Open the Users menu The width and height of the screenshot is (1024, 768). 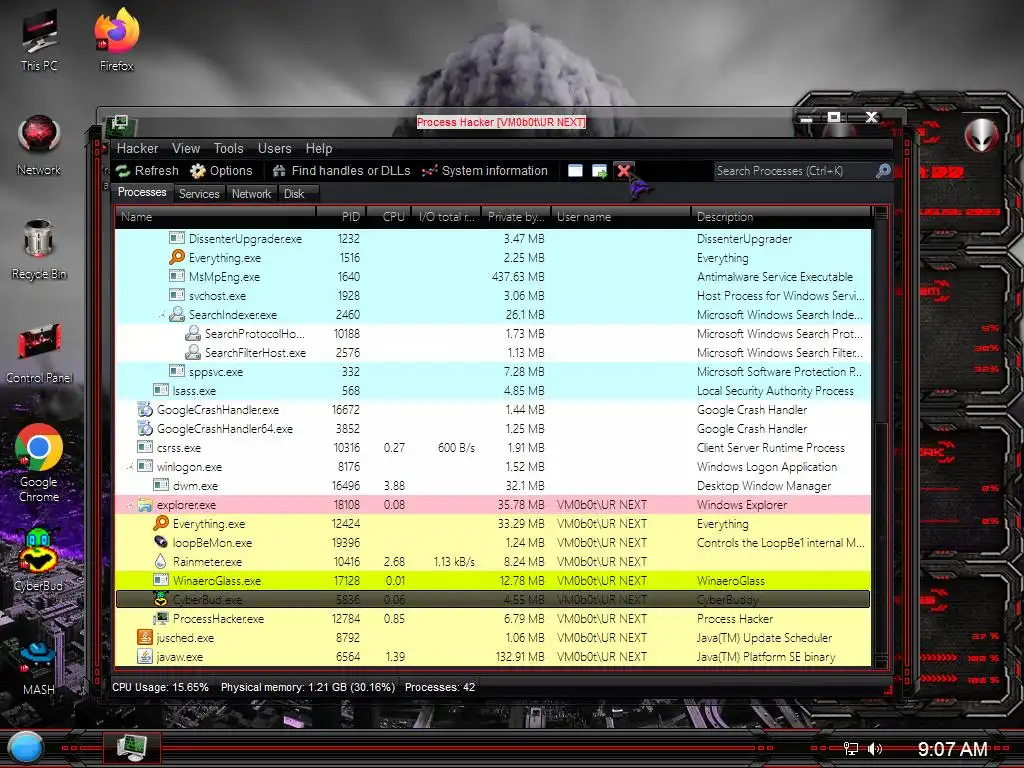pyautogui.click(x=274, y=148)
